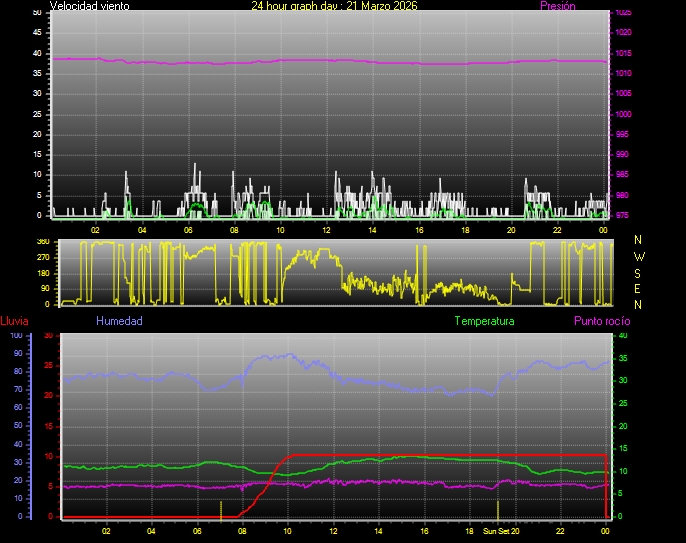Select the magenta 'Presión' axis label
This screenshot has width=686, height=543.
click(x=557, y=6)
